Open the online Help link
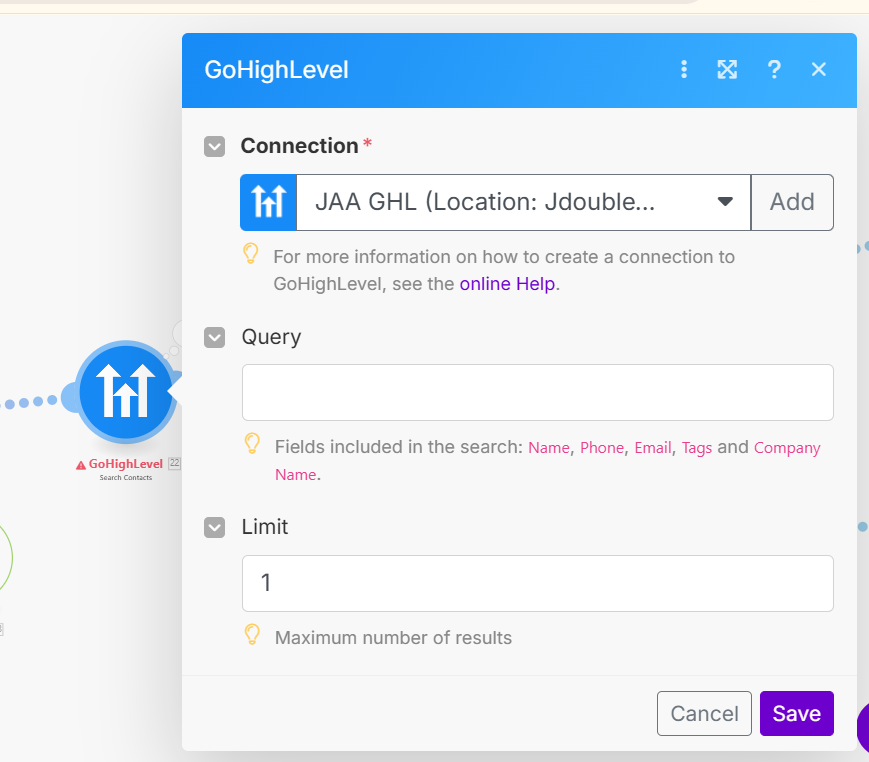Viewport: 869px width, 762px height. pos(508,283)
